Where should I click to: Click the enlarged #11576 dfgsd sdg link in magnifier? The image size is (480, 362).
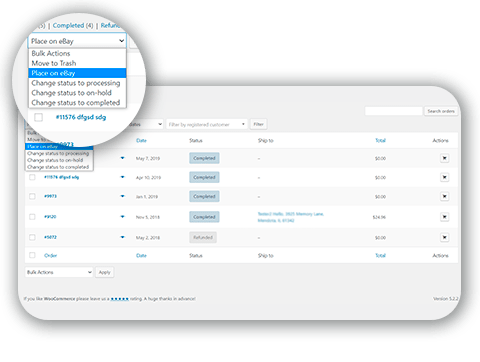pyautogui.click(x=81, y=117)
